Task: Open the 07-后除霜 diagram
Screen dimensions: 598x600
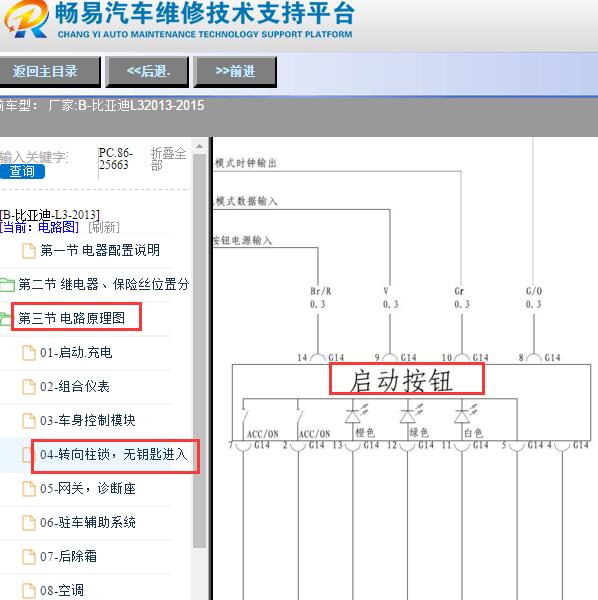Action: coord(68,556)
